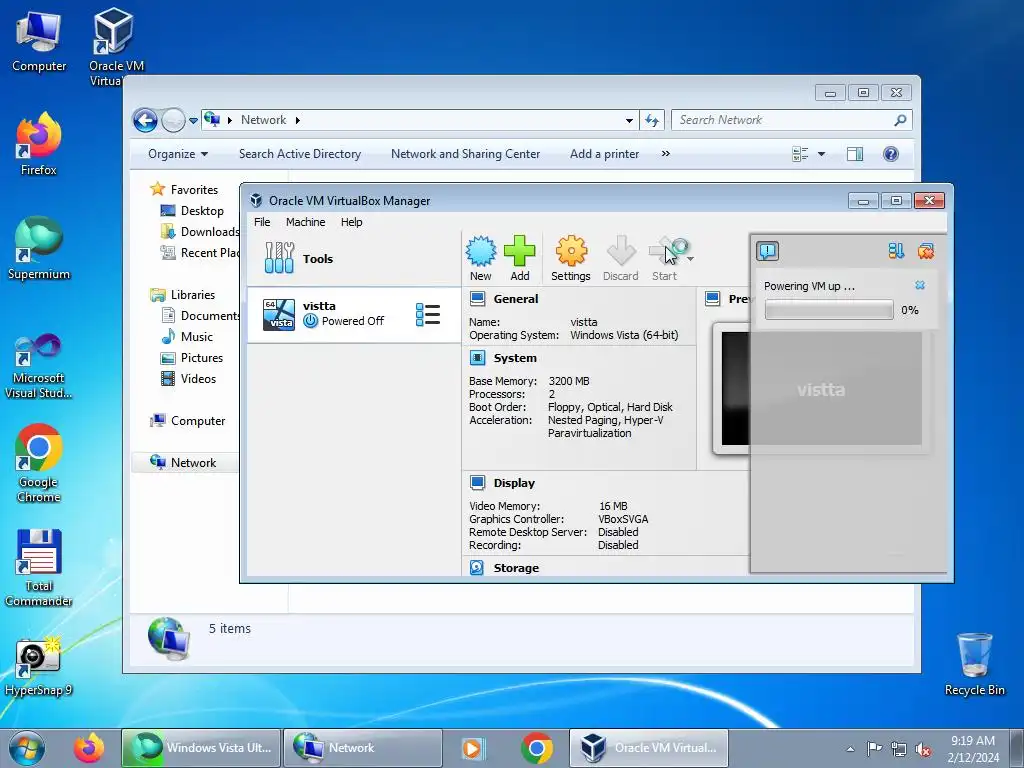The height and width of the screenshot is (768, 1024).
Task: Expand the address bar history dropdown
Action: tap(629, 121)
